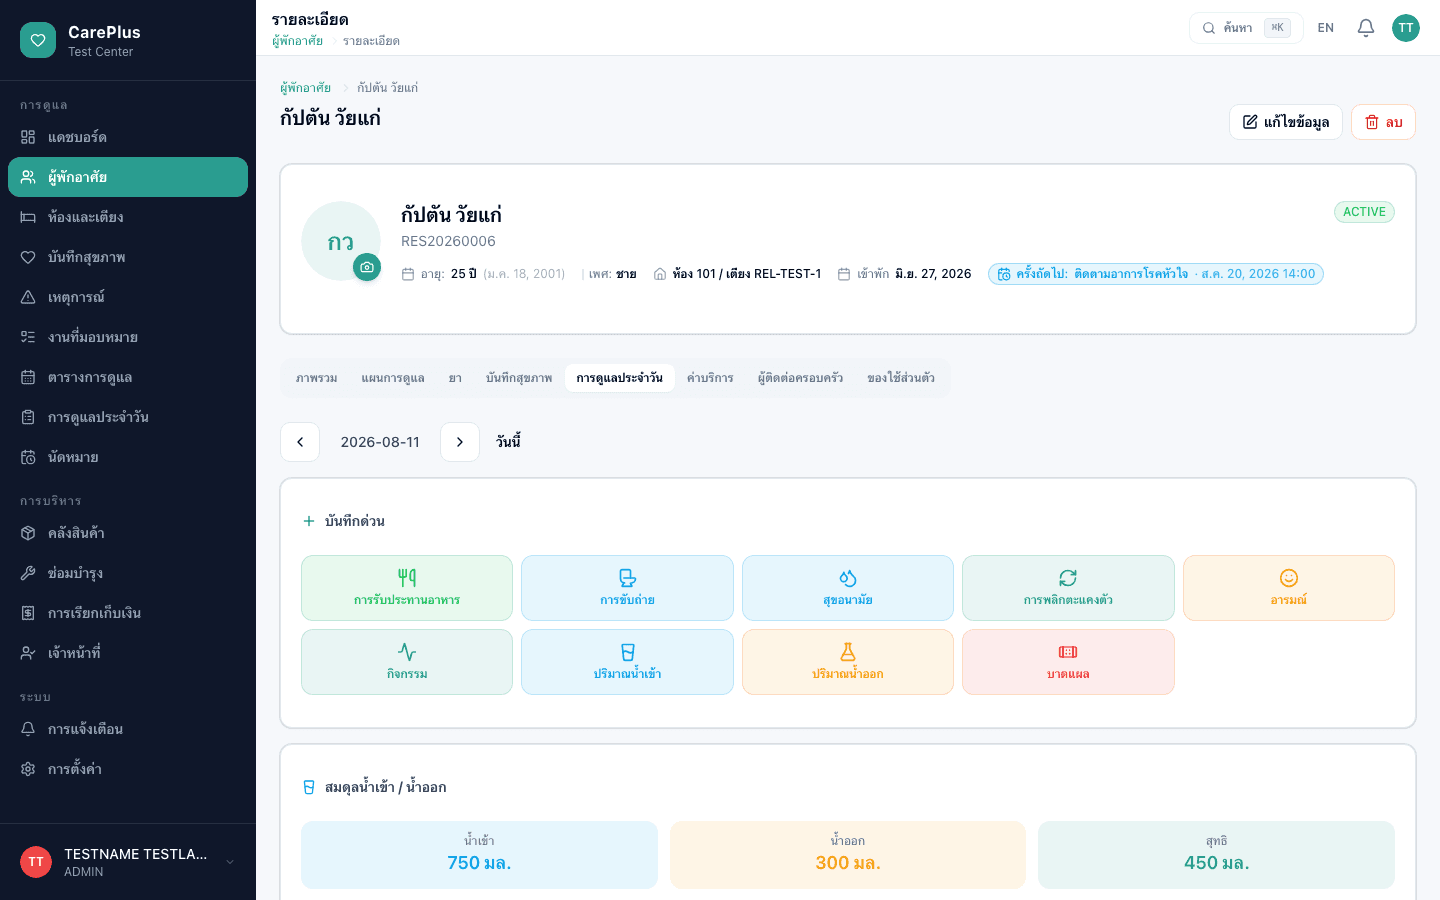Switch to the ภาพรวม tab
1440x900 pixels.
tap(317, 378)
